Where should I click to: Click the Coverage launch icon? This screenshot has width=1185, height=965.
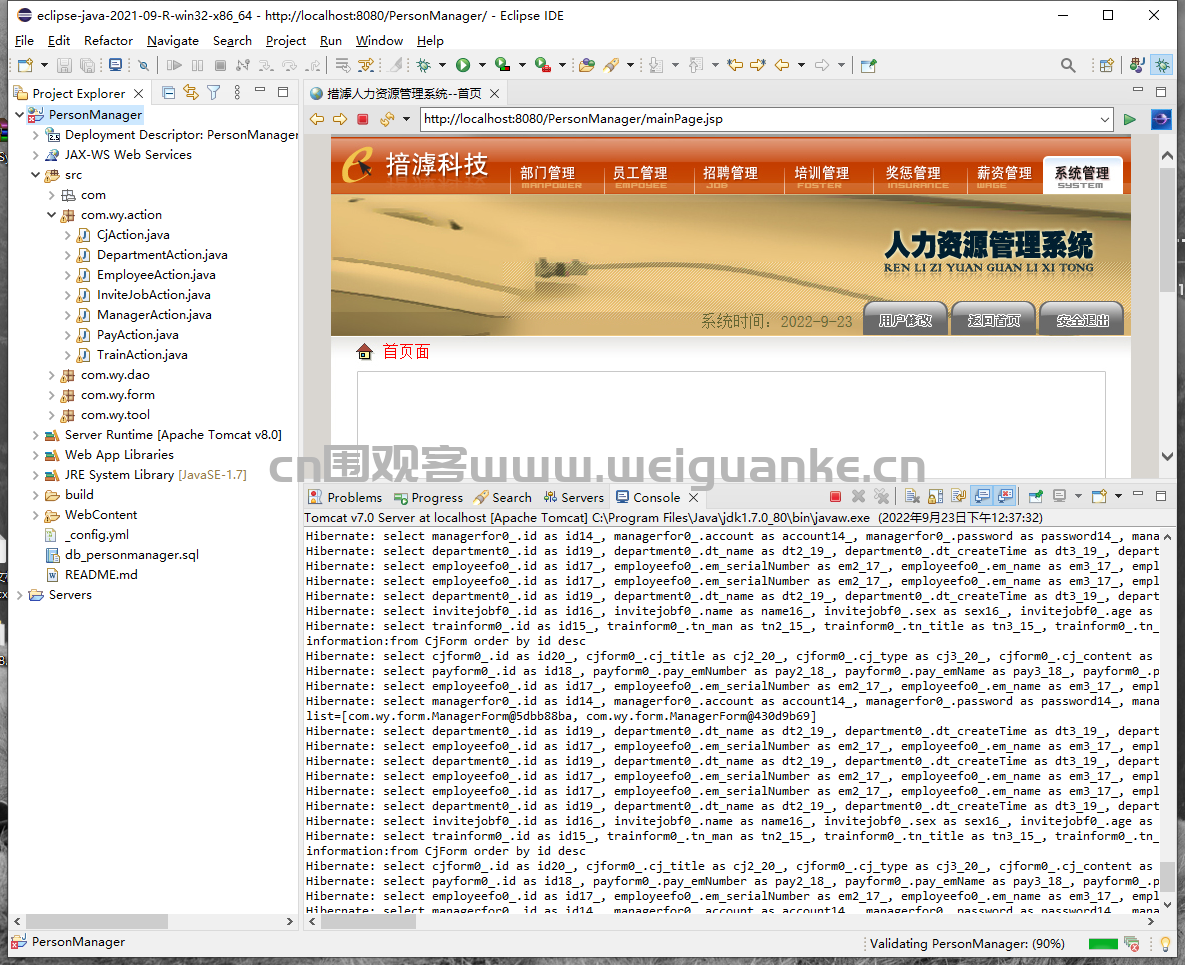[502, 66]
